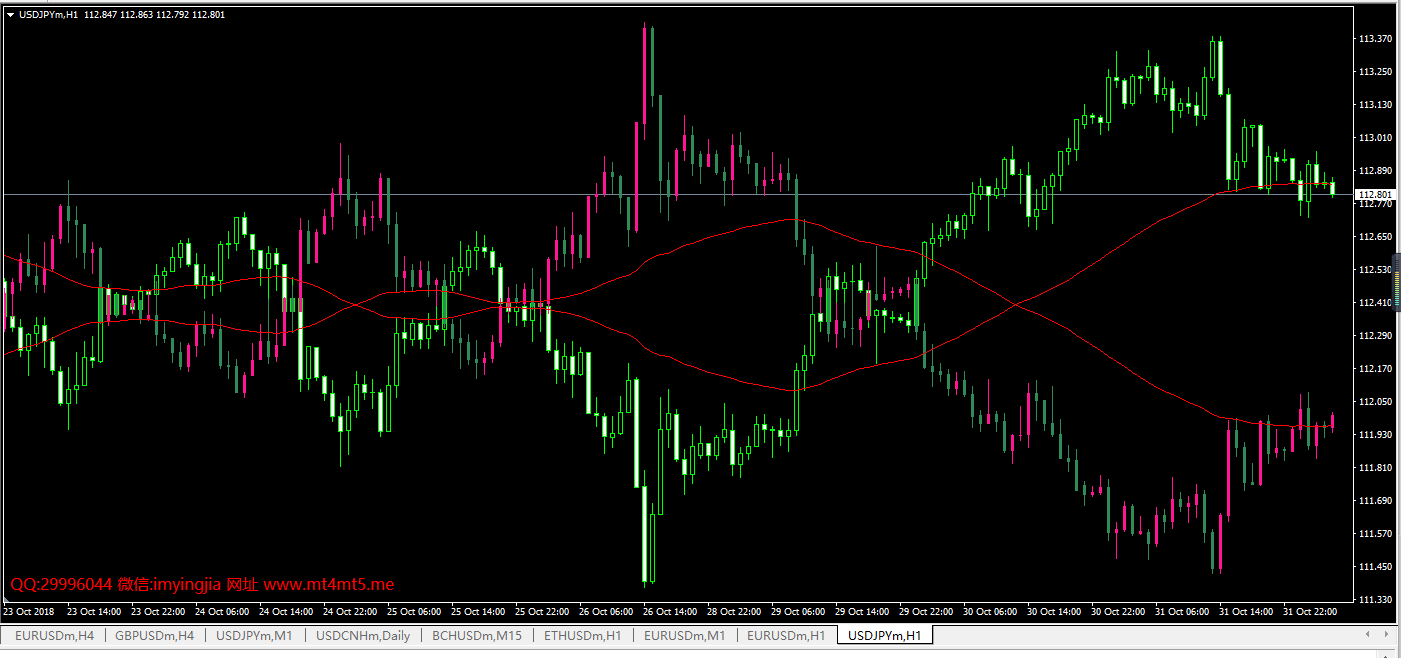Click the USDJPYm,H1 symbol title text
1401x658 pixels.
(x=49, y=15)
